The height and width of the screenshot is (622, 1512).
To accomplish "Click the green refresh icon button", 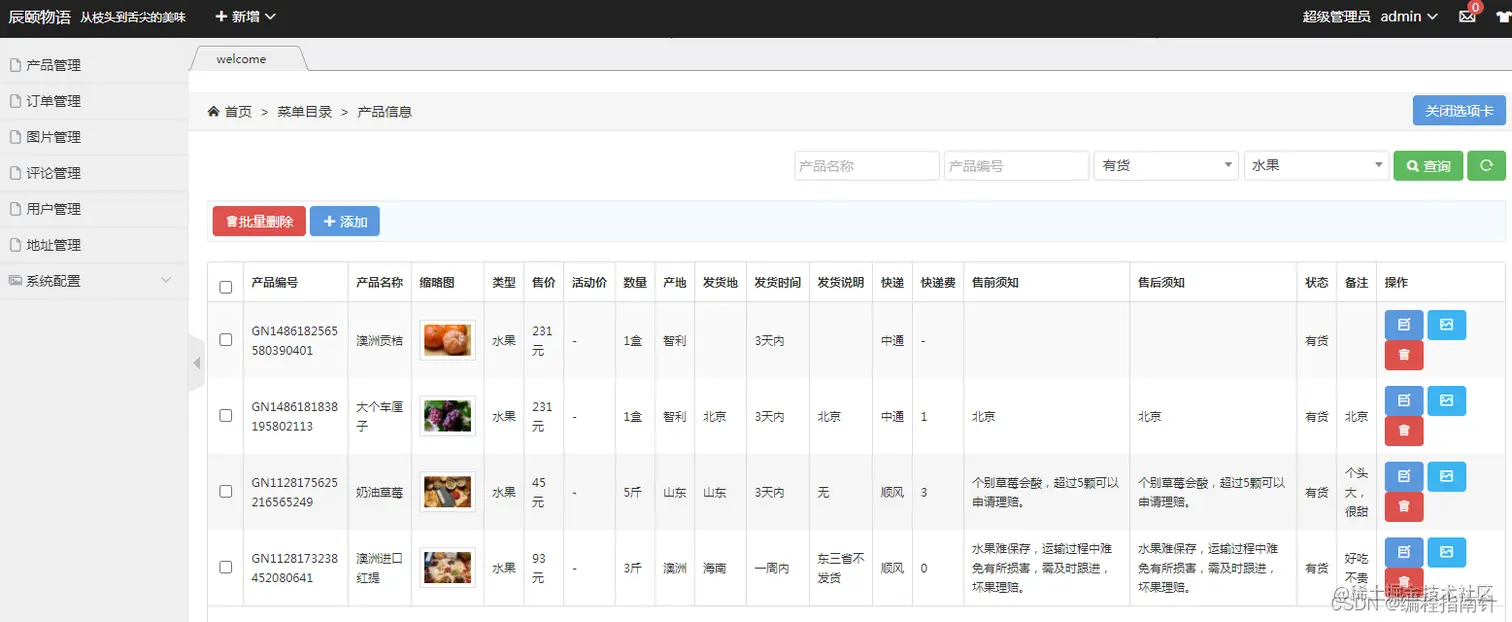I will click(x=1486, y=165).
